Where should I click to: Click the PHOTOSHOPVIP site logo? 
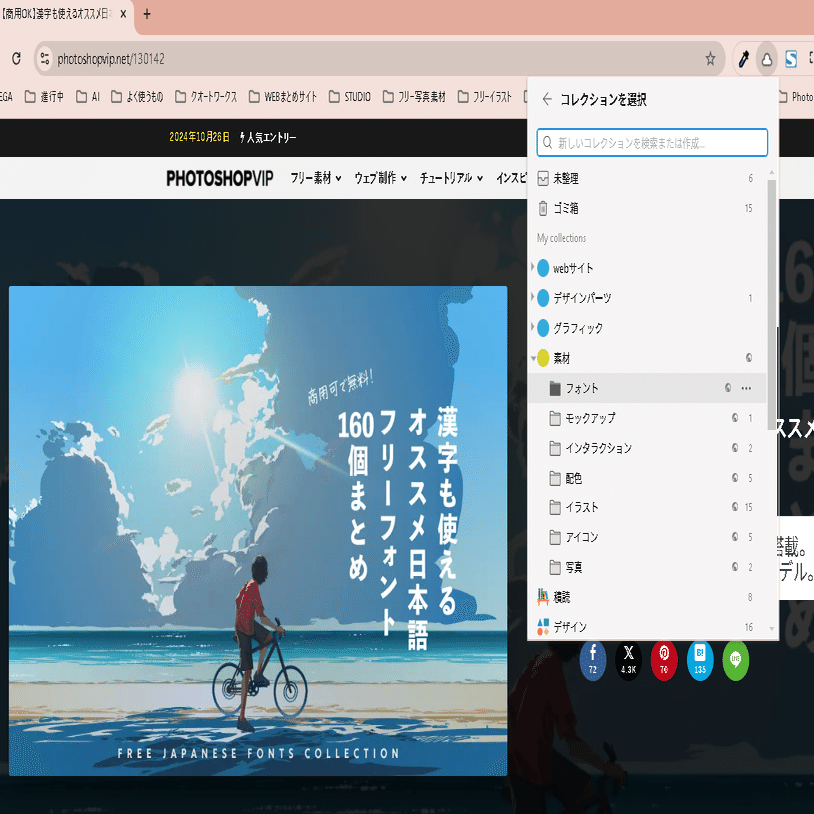click(x=220, y=178)
